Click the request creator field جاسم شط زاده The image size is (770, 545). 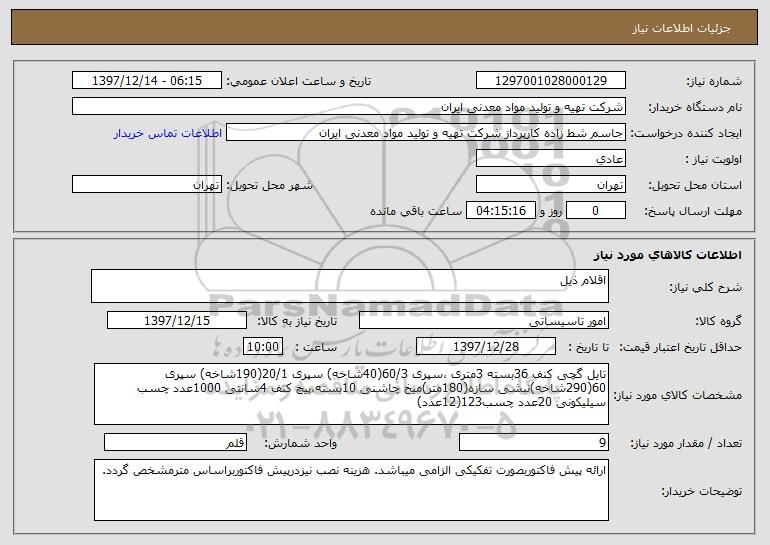coord(426,133)
